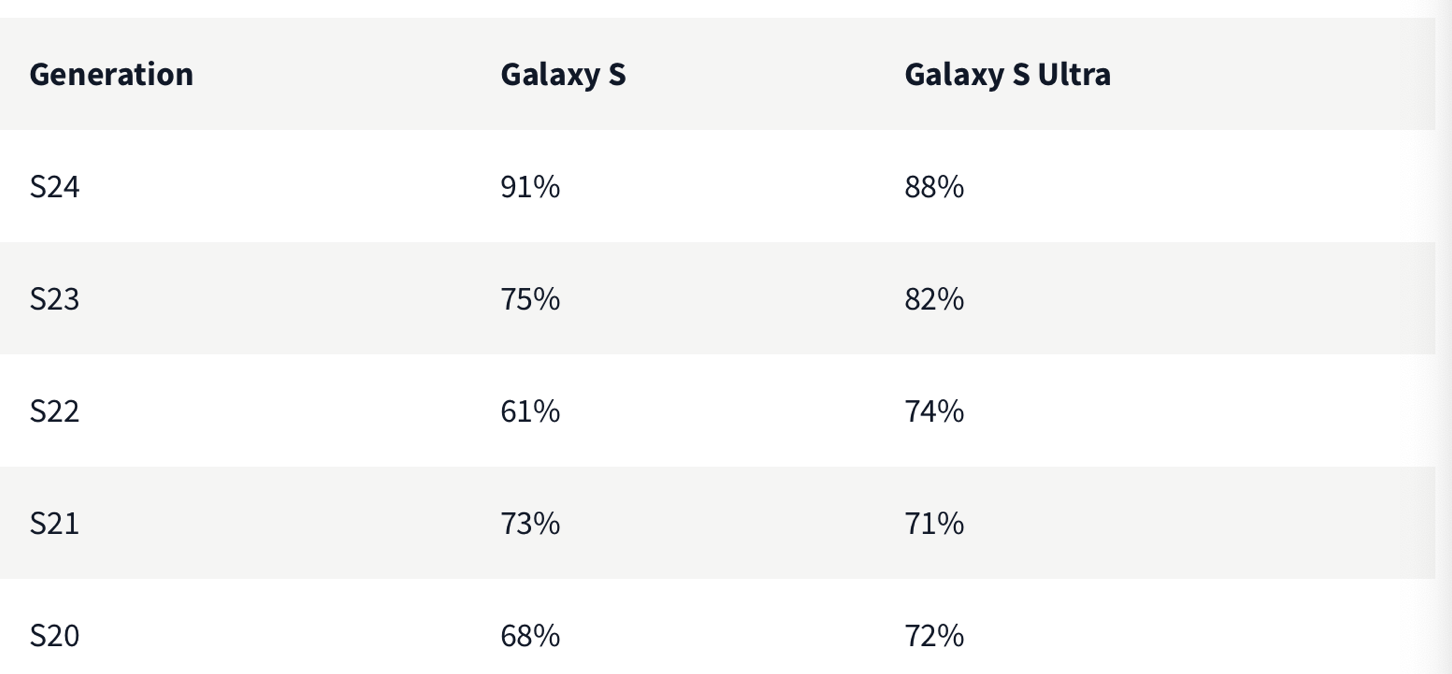Click the Galaxy S Ultra column header
Screen dimensions: 1452x674
[1007, 74]
